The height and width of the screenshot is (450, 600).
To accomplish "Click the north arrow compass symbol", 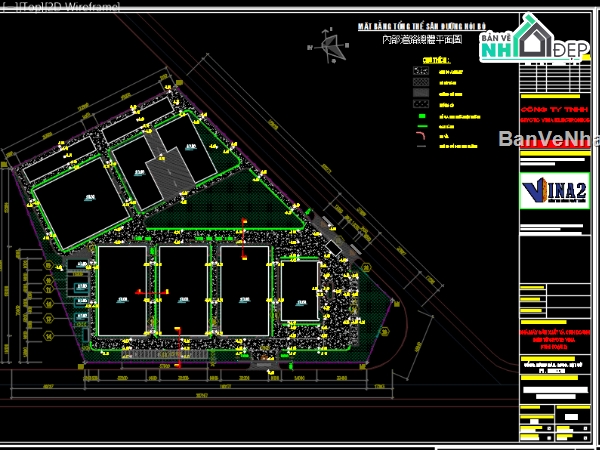I will click(327, 43).
